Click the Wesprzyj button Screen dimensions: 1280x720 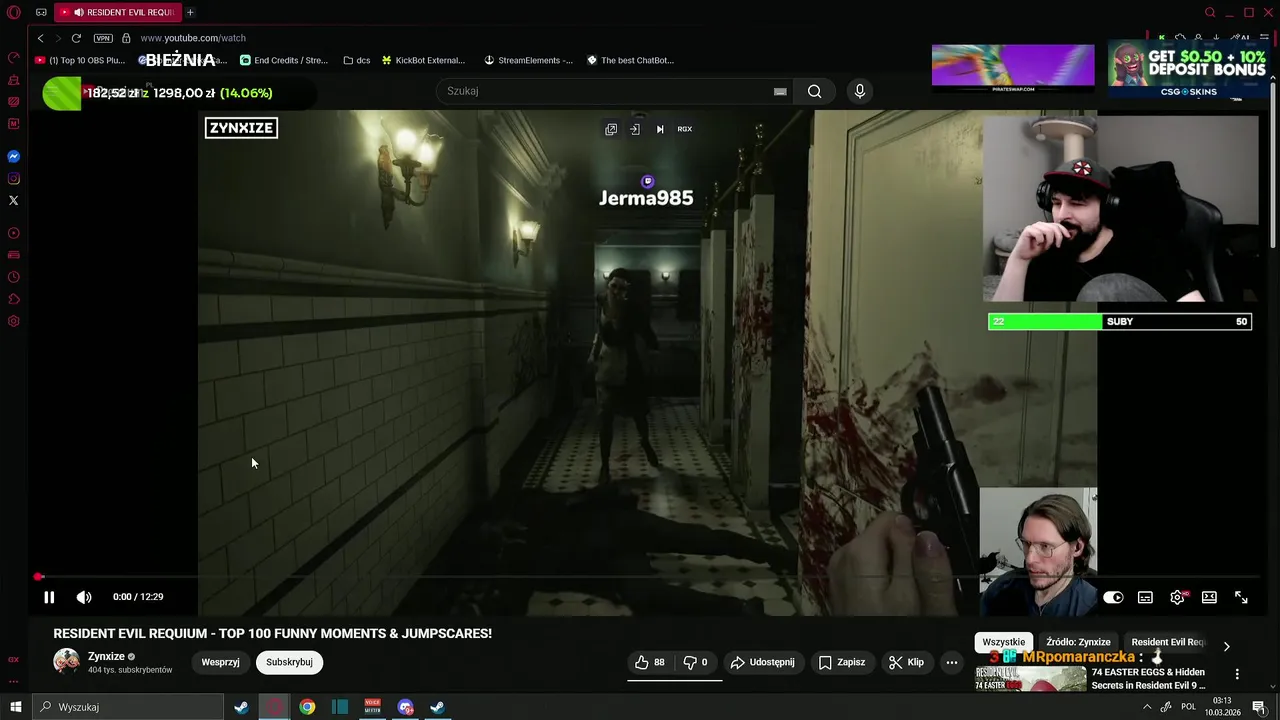click(220, 662)
